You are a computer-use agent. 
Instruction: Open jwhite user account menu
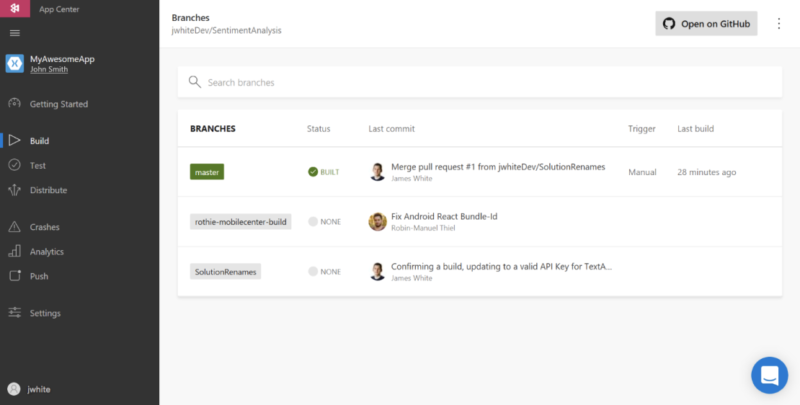(x=30, y=389)
